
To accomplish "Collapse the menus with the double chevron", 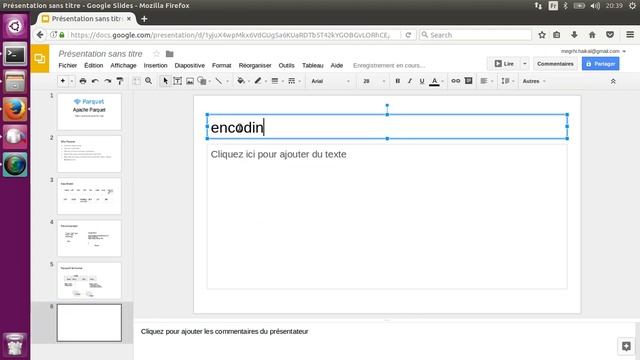I will [x=613, y=82].
